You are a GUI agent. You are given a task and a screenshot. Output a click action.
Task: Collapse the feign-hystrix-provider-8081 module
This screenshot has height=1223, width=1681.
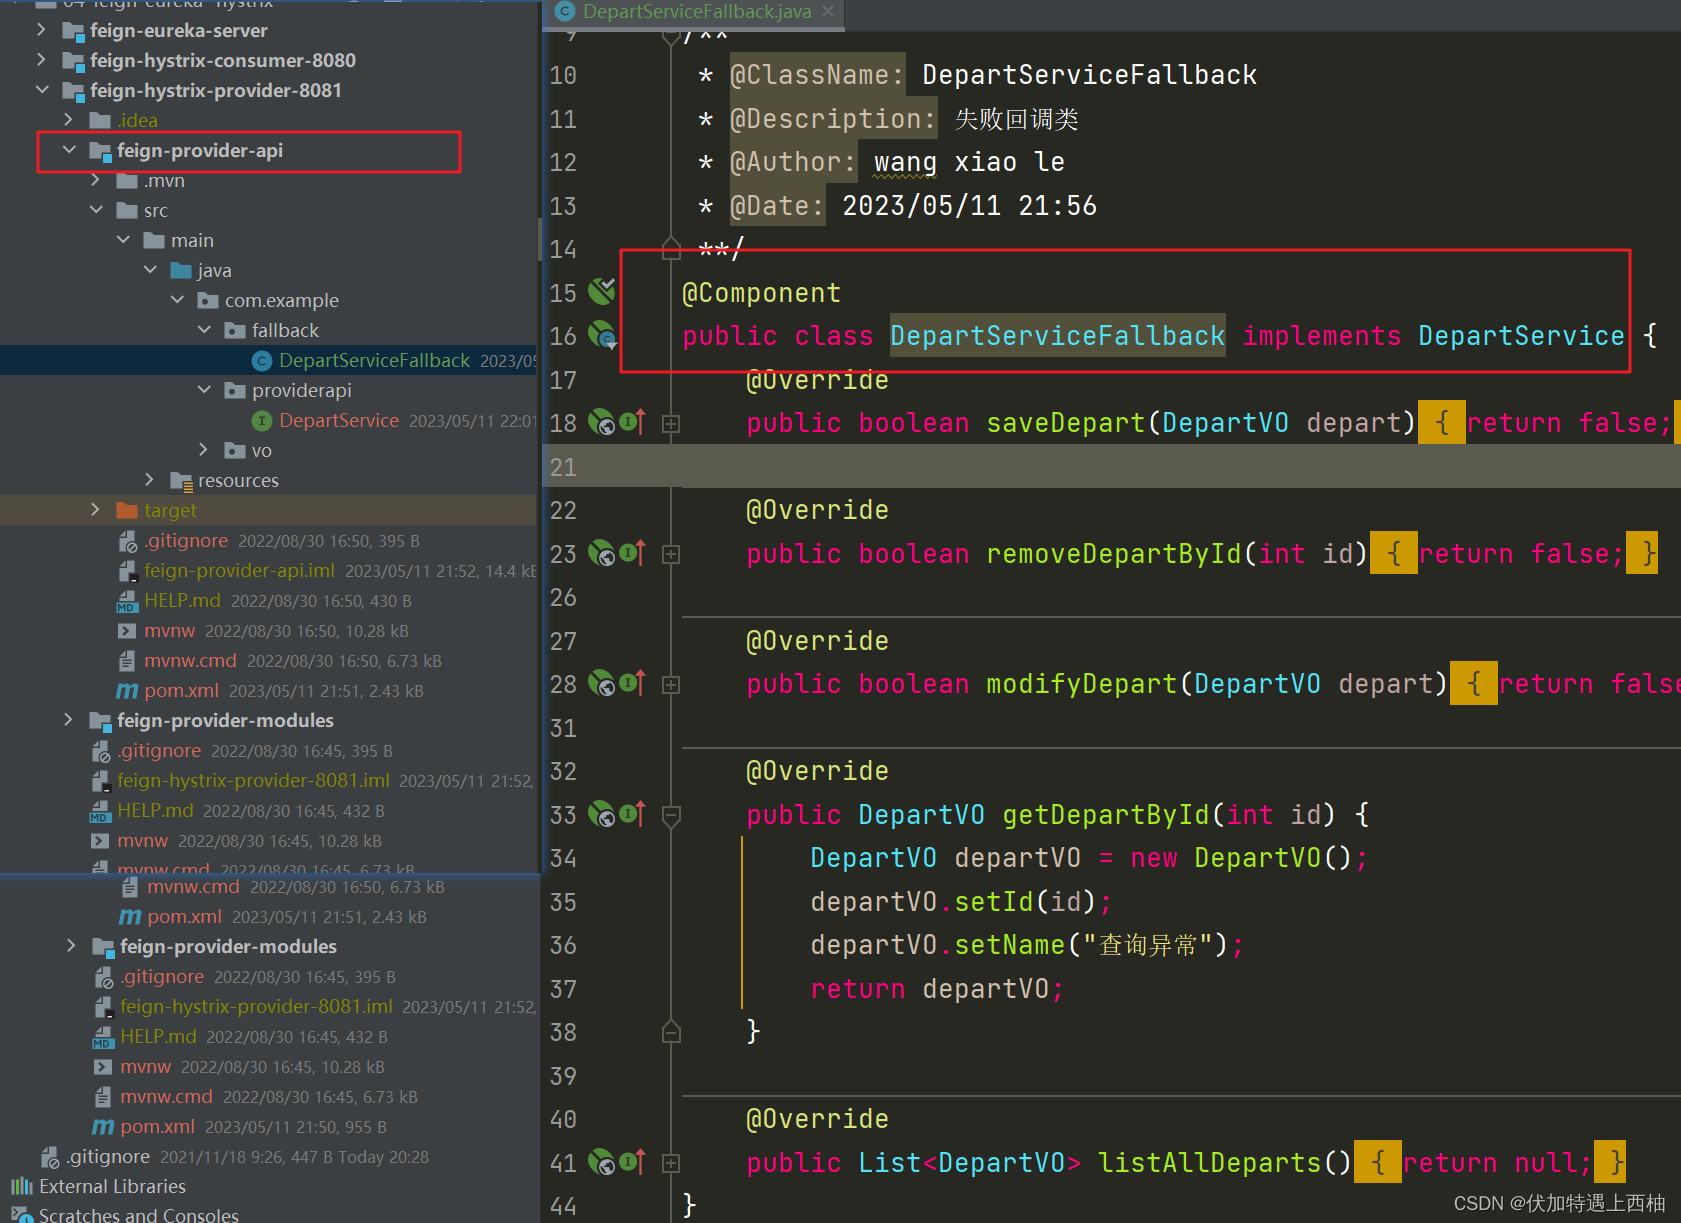click(41, 90)
